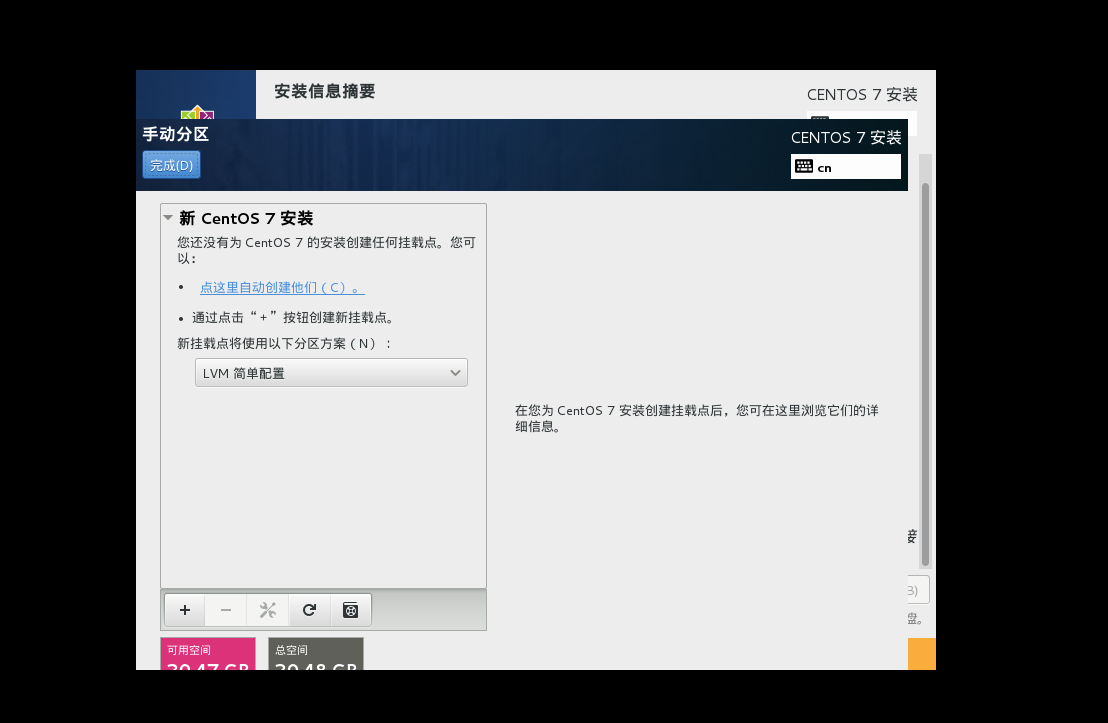
Task: Click the label 新挂载点将使用以下分区方案（N）
Action: [x=285, y=343]
